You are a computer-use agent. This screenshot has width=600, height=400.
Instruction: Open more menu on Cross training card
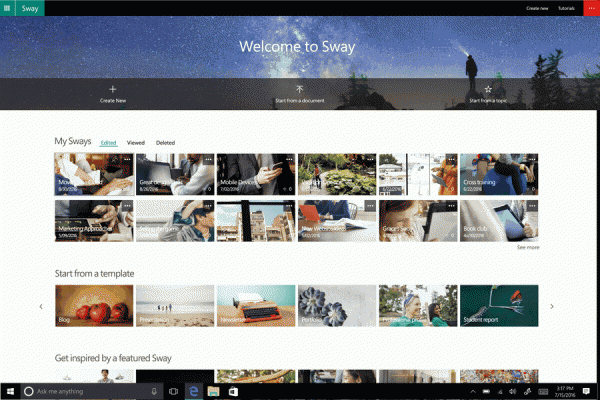pyautogui.click(x=532, y=159)
